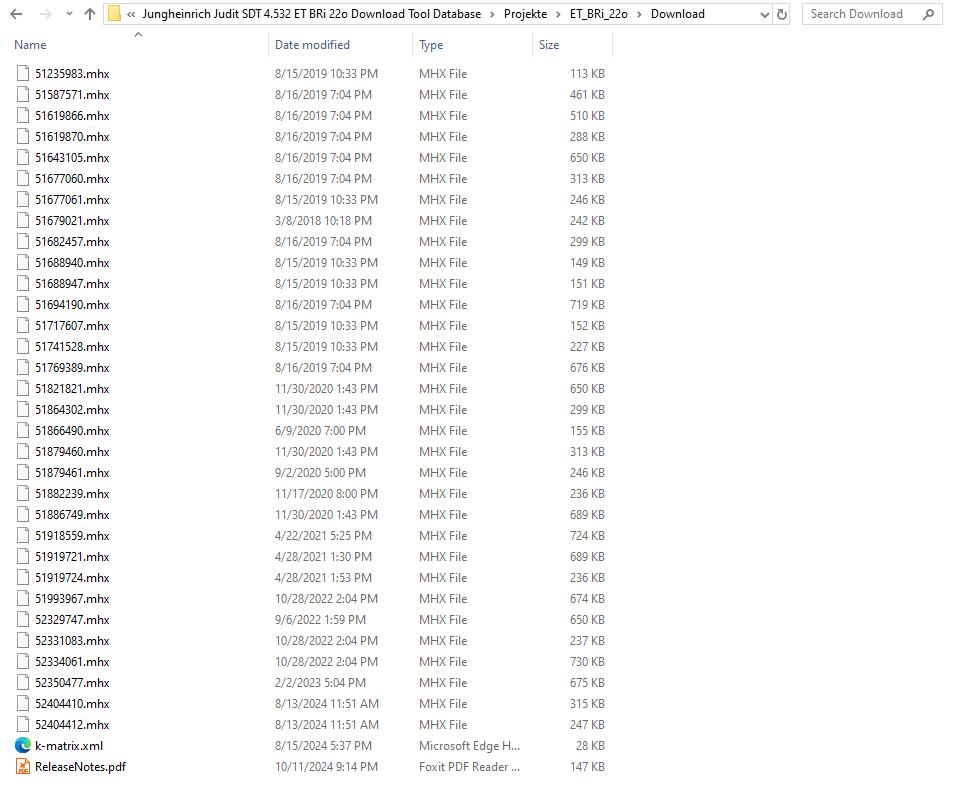956x788 pixels.
Task: Navigate to the ET_BRi_22o breadcrumb
Action: pos(599,14)
